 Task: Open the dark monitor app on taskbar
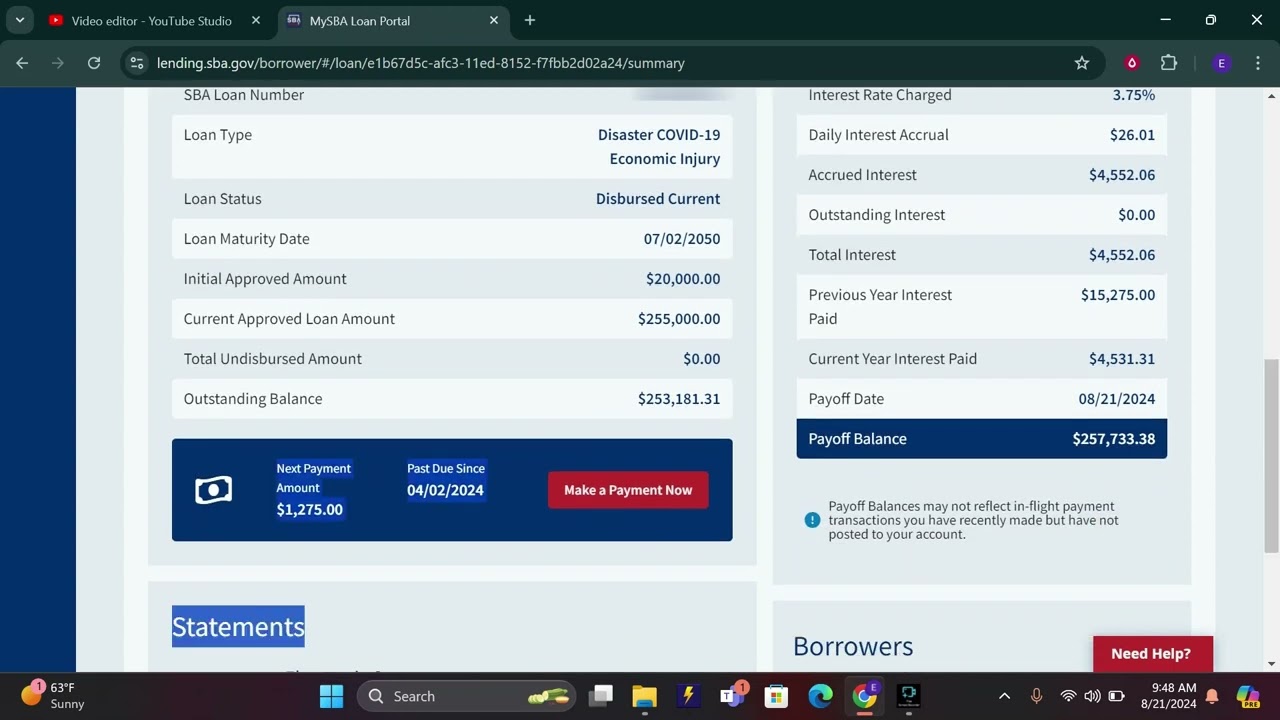[909, 696]
